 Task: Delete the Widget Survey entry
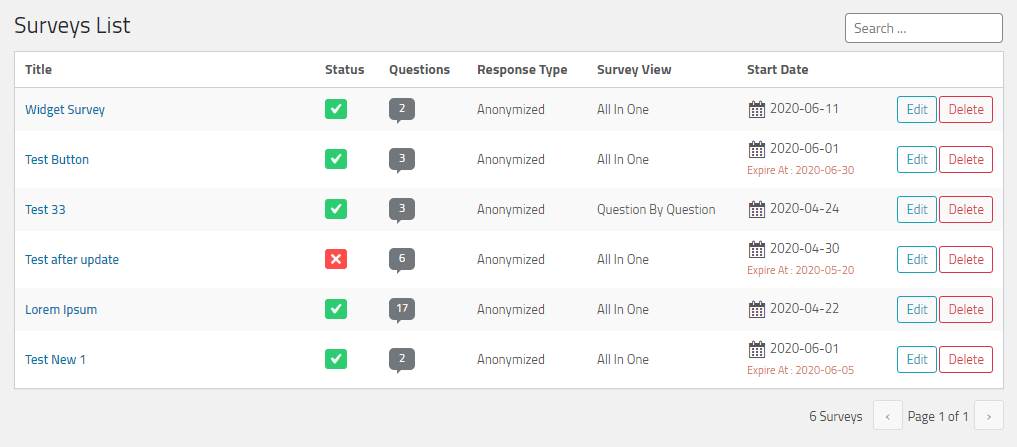[965, 109]
